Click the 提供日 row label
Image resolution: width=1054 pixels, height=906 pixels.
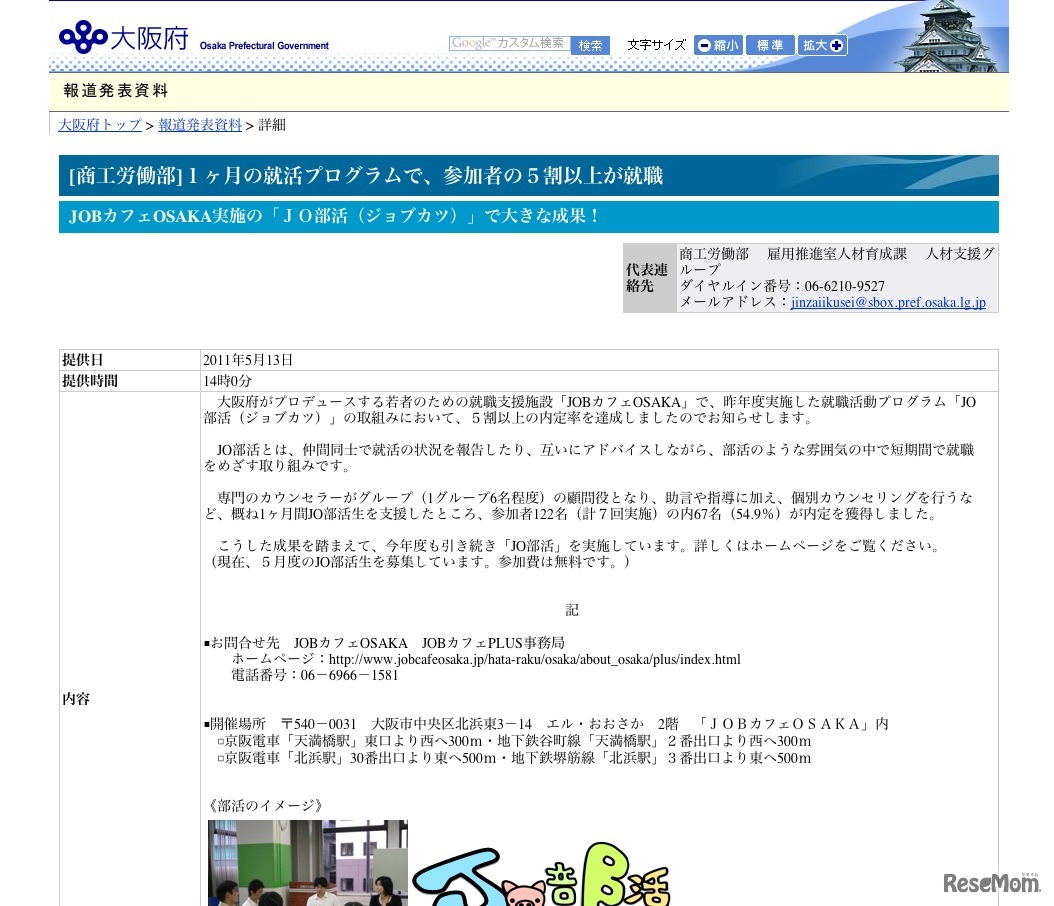tap(83, 360)
